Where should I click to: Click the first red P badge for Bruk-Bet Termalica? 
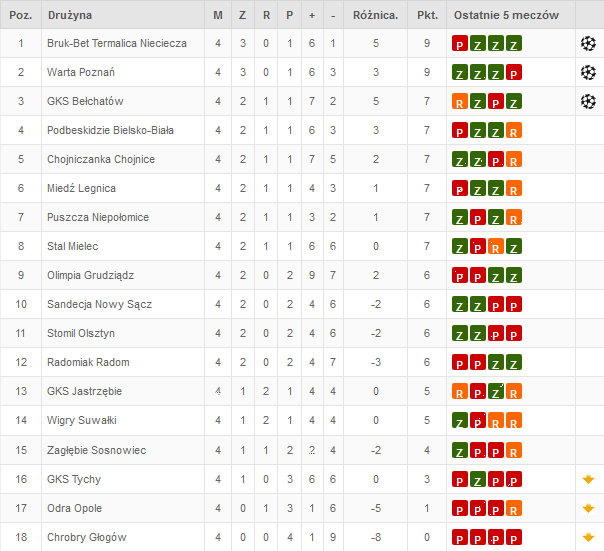coord(460,43)
